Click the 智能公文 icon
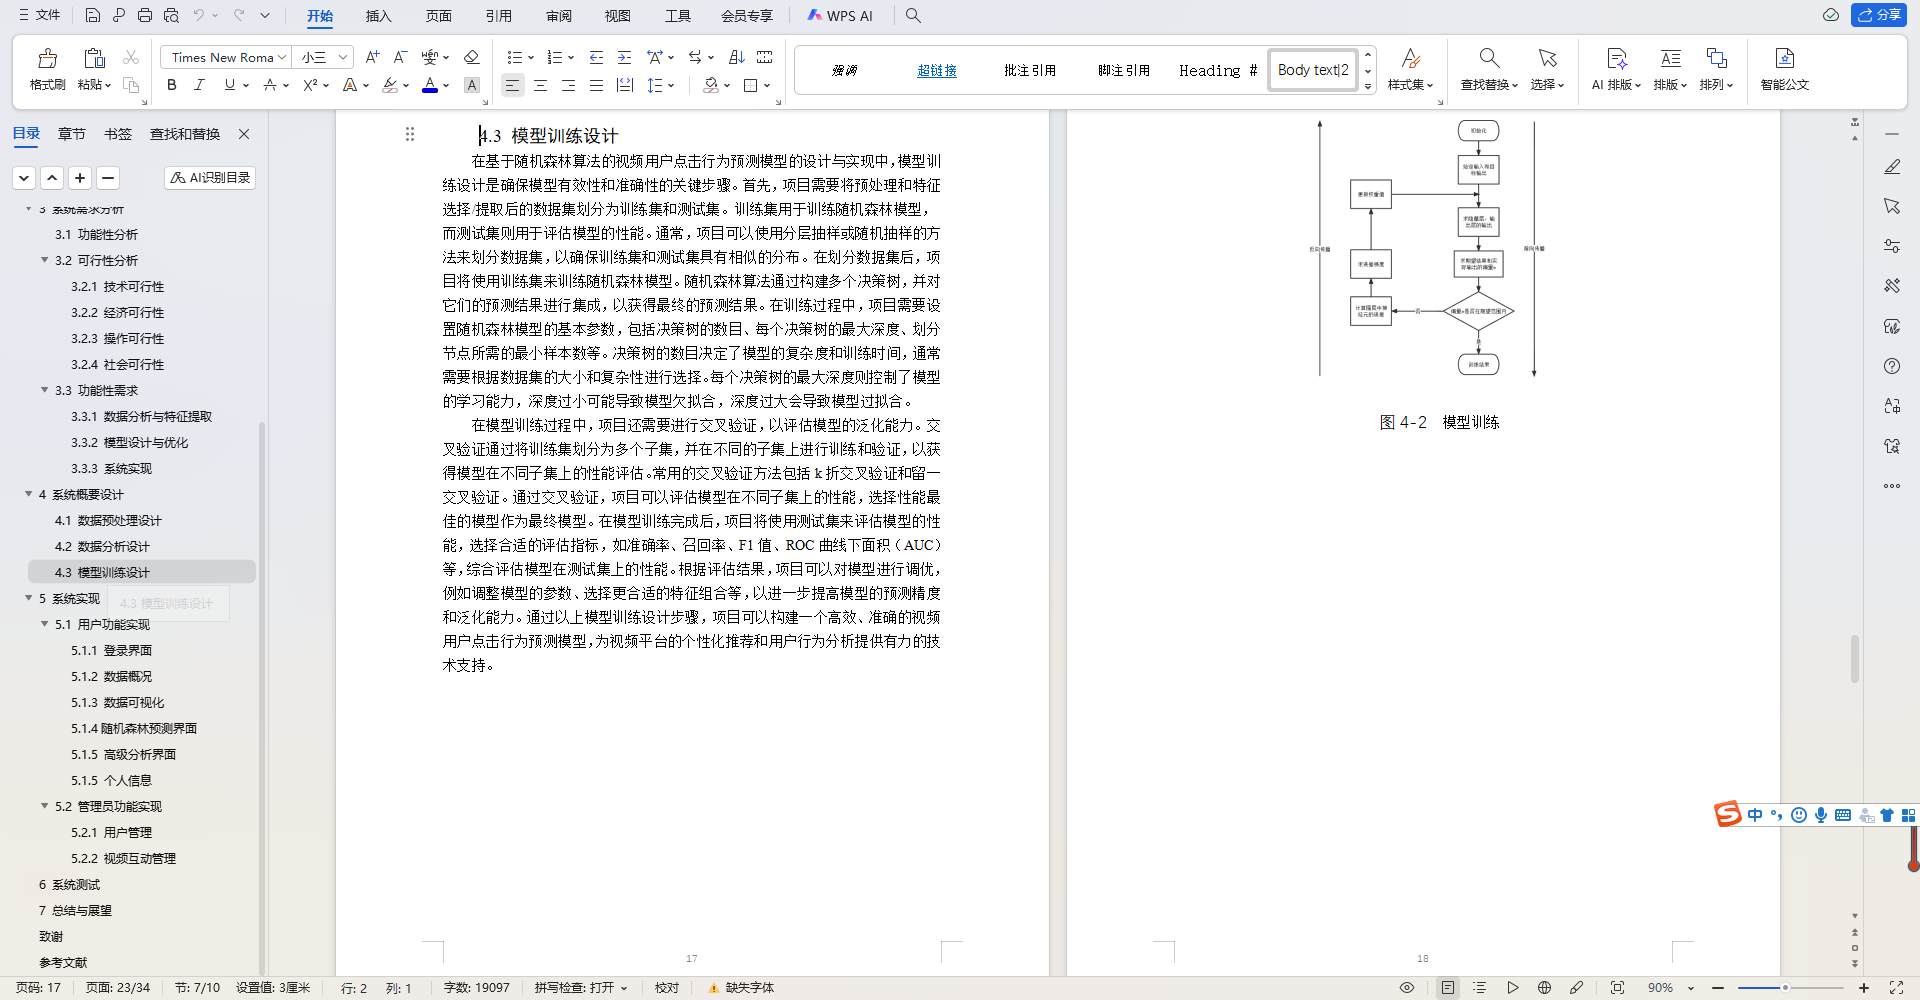This screenshot has width=1920, height=1000. tap(1785, 69)
